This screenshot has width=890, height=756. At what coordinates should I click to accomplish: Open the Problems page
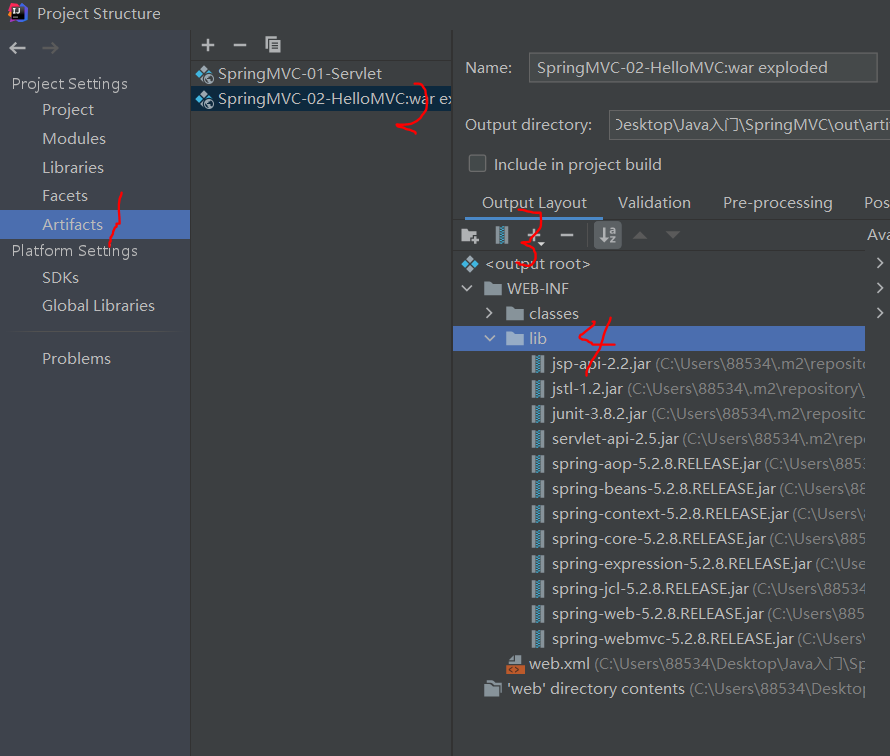coord(77,359)
